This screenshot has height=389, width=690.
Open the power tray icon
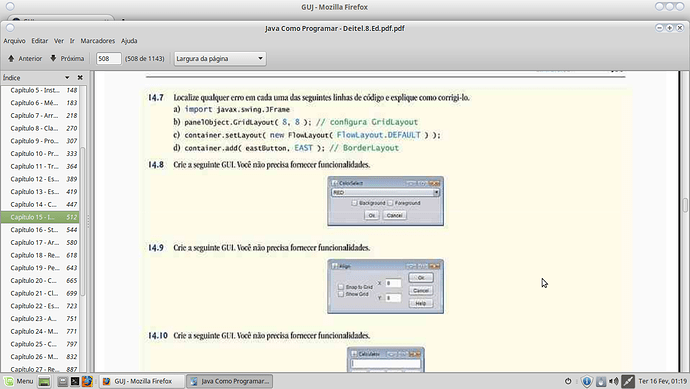pos(568,381)
